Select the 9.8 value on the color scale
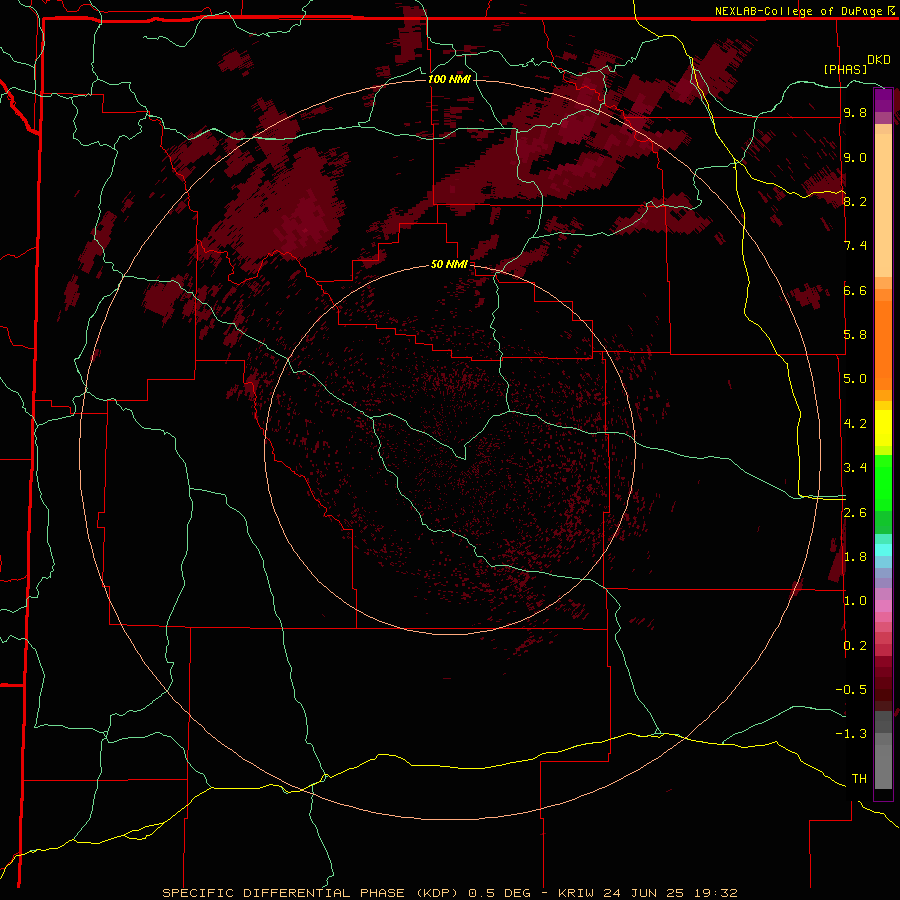Screen dimensions: 900x900 point(855,112)
